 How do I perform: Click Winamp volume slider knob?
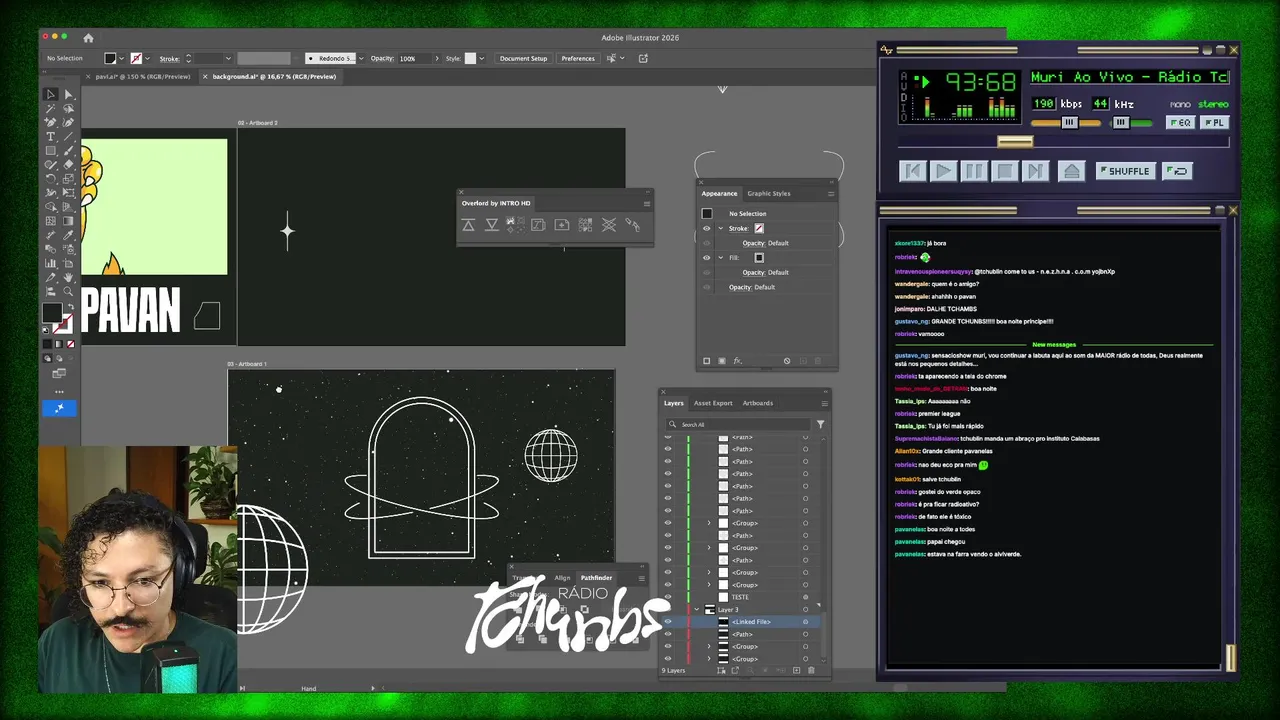1070,122
